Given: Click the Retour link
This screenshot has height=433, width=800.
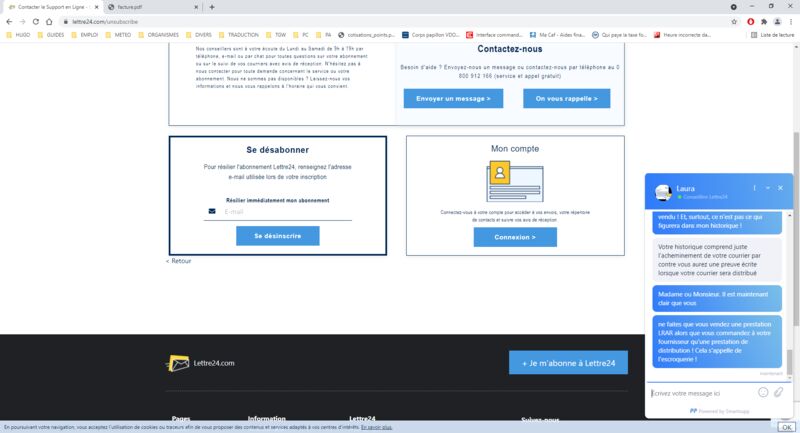Looking at the screenshot, I should (x=179, y=261).
